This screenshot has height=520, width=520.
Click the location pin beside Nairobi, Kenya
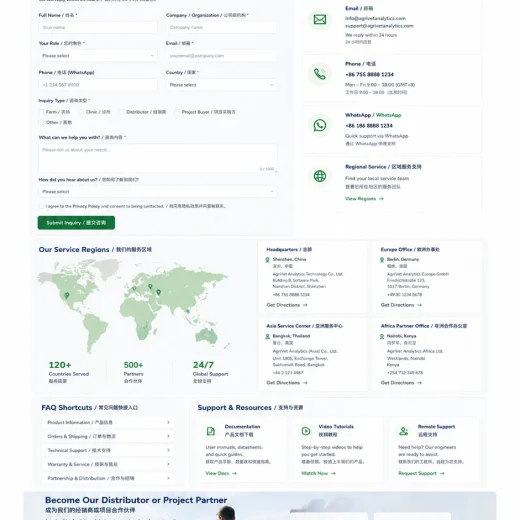pyautogui.click(x=382, y=336)
